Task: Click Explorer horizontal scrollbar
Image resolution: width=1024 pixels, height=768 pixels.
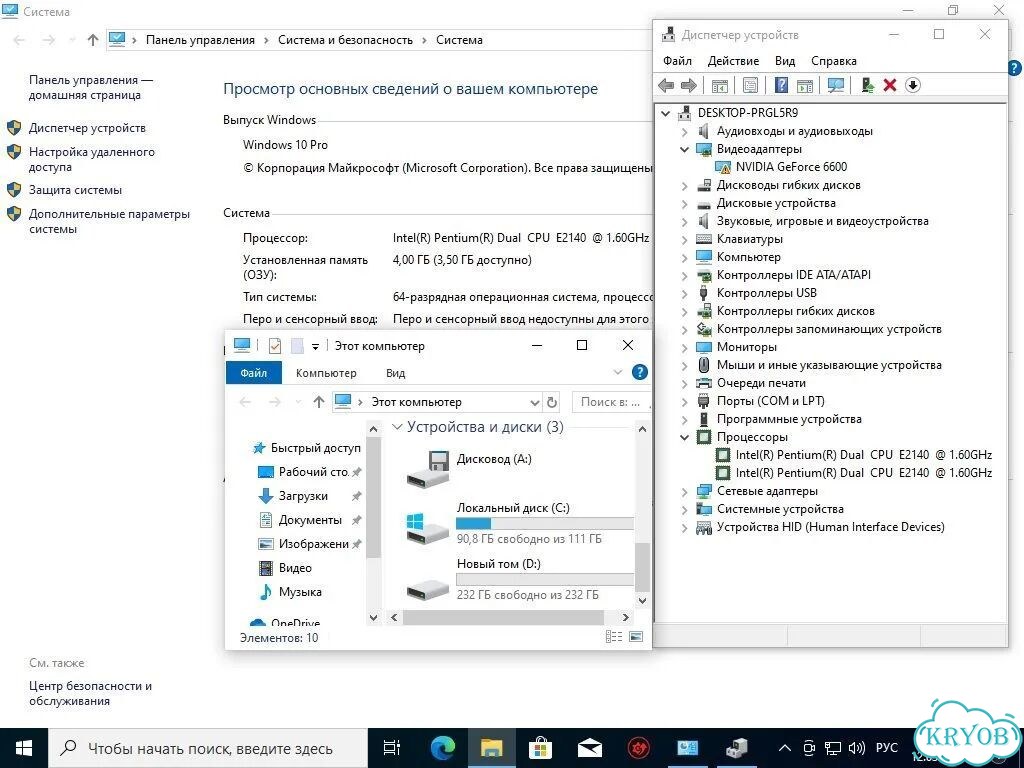Action: (x=503, y=617)
